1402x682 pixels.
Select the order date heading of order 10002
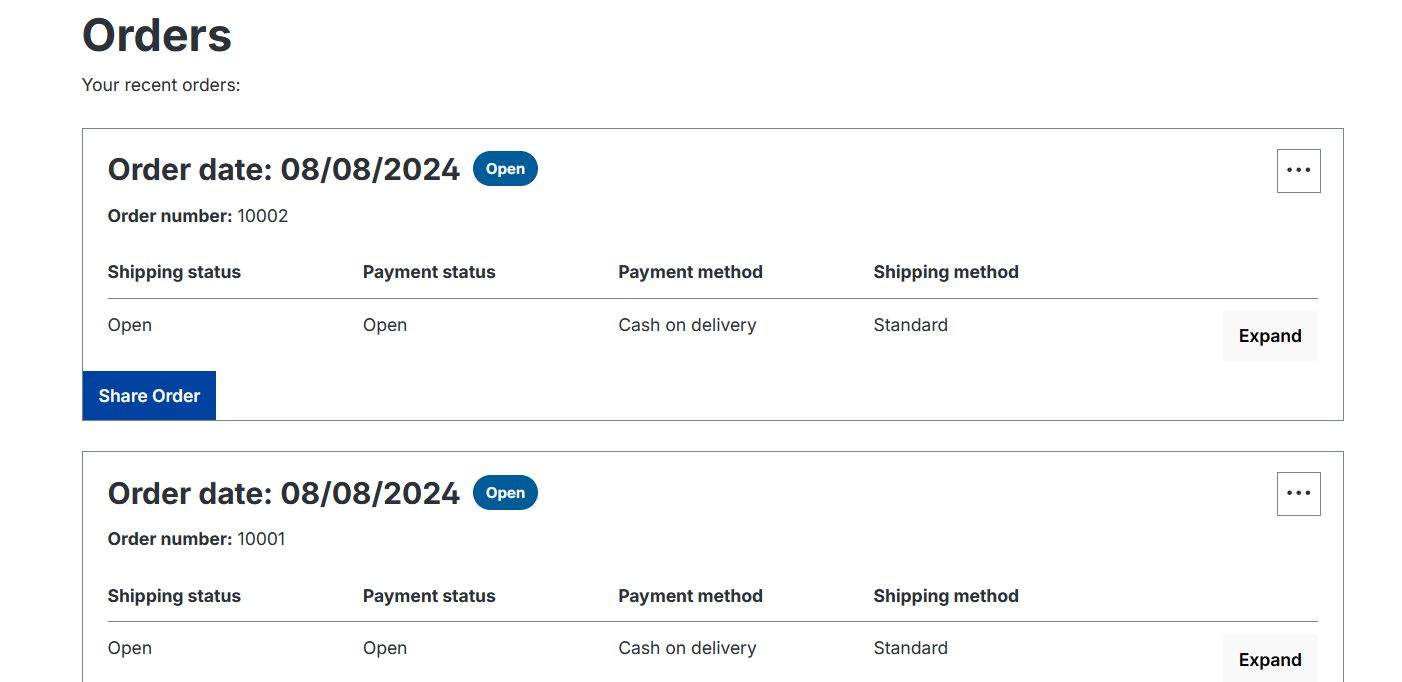click(283, 170)
